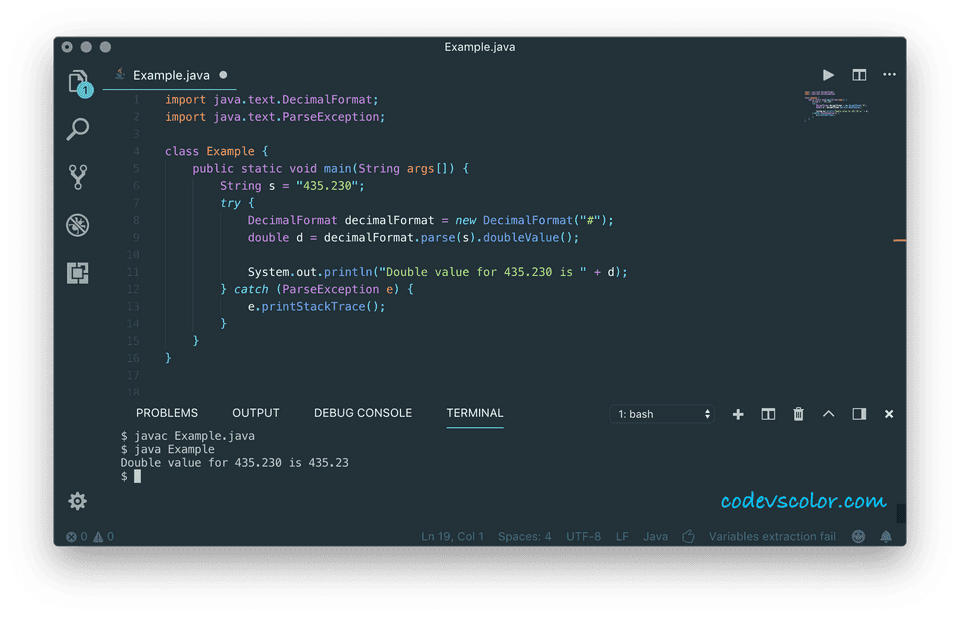960x617 pixels.
Task: Open the editor more actions menu
Action: pyautogui.click(x=889, y=74)
